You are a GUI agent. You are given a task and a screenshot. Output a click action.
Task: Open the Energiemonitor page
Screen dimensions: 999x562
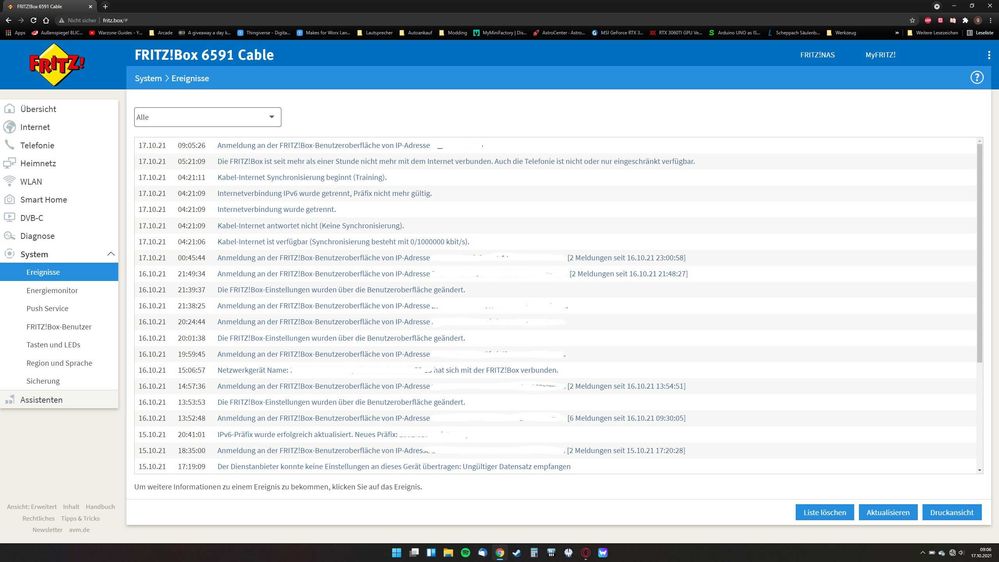click(x=52, y=291)
